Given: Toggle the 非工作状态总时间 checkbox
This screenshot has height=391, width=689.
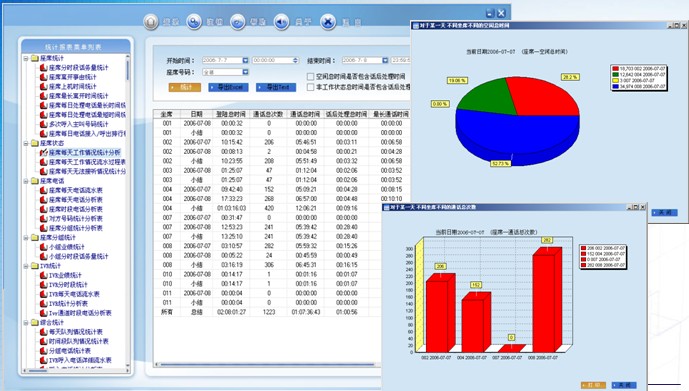Looking at the screenshot, I should point(310,87).
